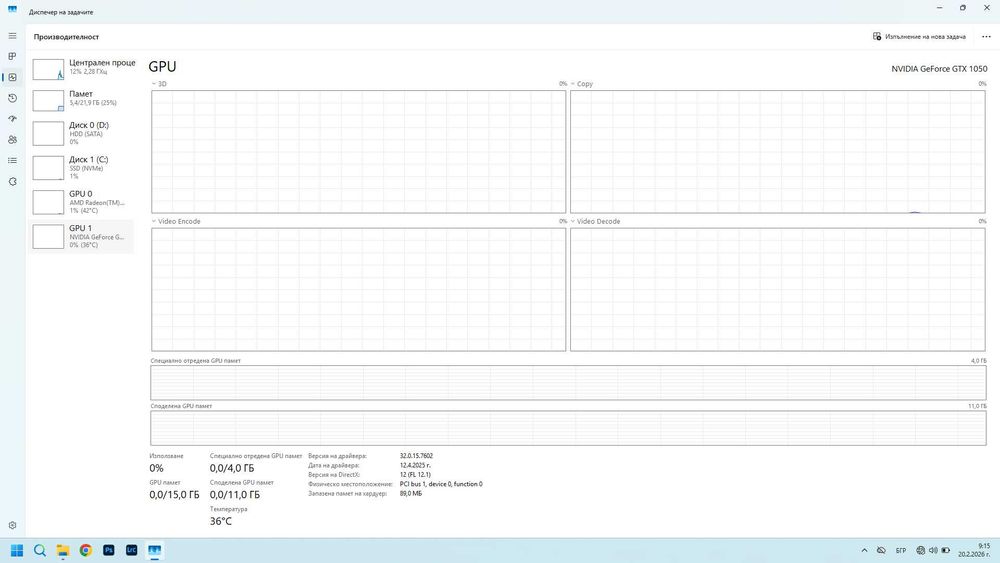Click the Video Encode usage graph
1000x563 pixels.
[x=358, y=289]
